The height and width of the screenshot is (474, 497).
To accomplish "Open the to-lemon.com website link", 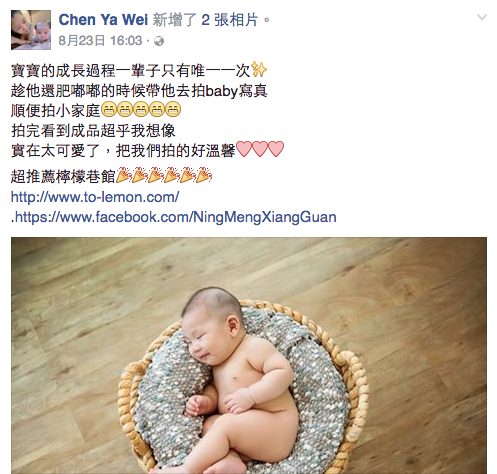I will pyautogui.click(x=95, y=197).
